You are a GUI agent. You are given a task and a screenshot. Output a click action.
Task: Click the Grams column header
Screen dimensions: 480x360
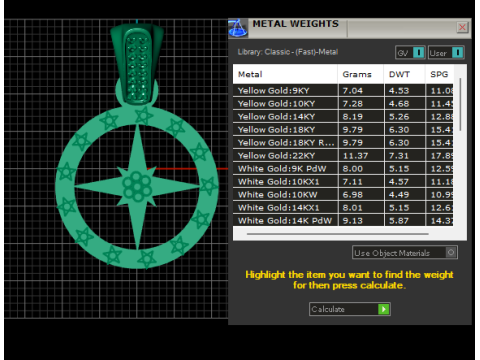click(x=361, y=74)
